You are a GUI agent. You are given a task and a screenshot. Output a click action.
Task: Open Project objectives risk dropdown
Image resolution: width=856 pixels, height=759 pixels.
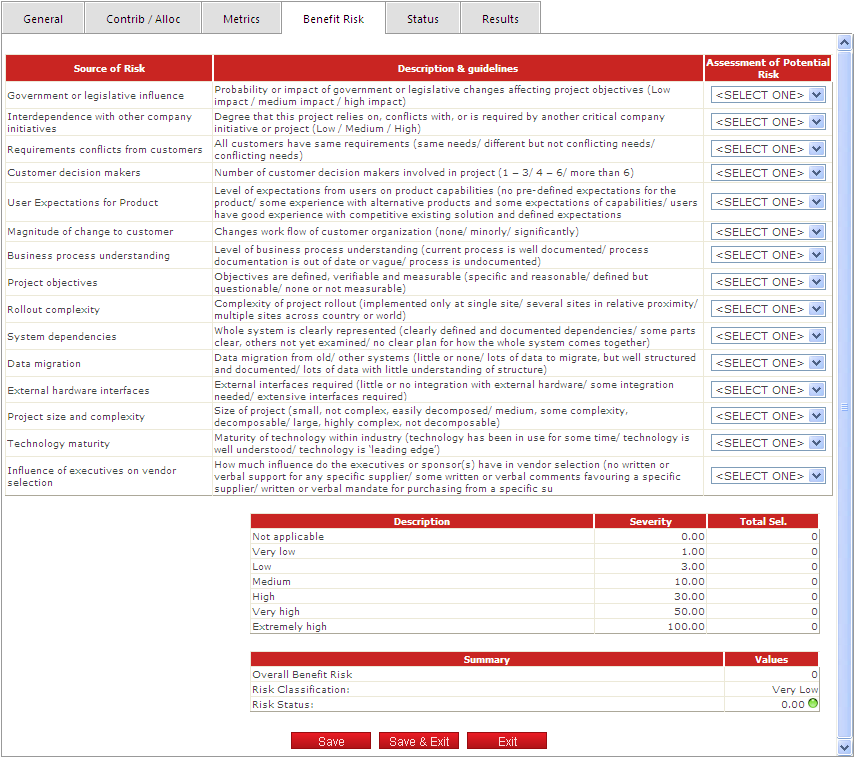(767, 282)
